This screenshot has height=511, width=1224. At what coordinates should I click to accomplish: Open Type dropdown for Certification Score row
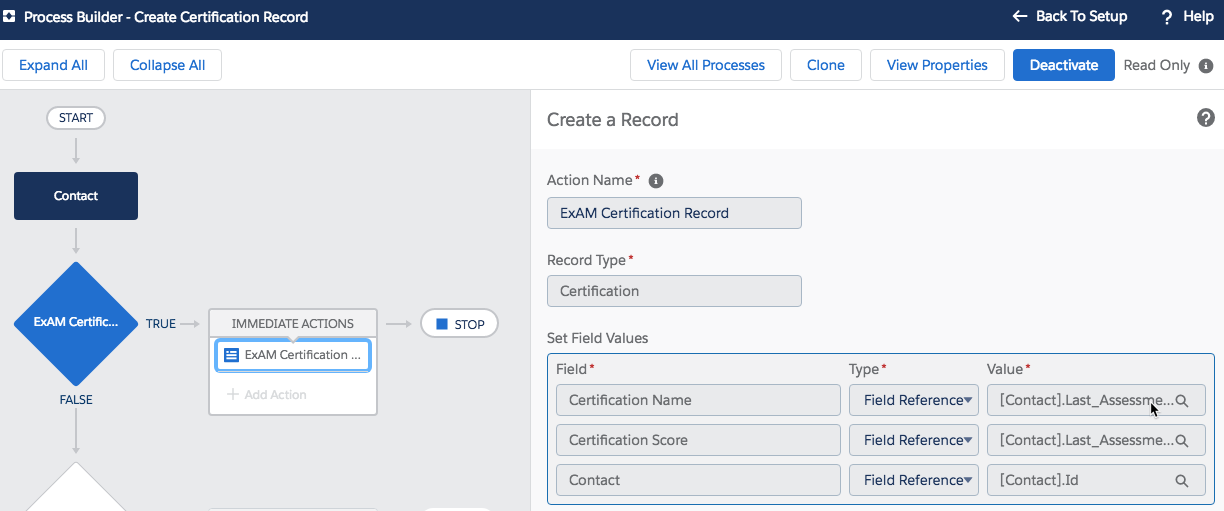click(913, 440)
